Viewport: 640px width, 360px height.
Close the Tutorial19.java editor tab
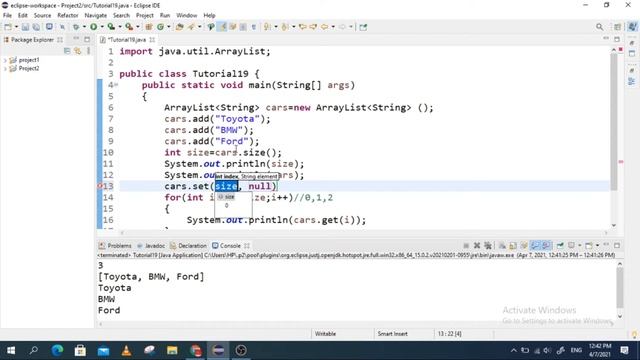point(152,40)
